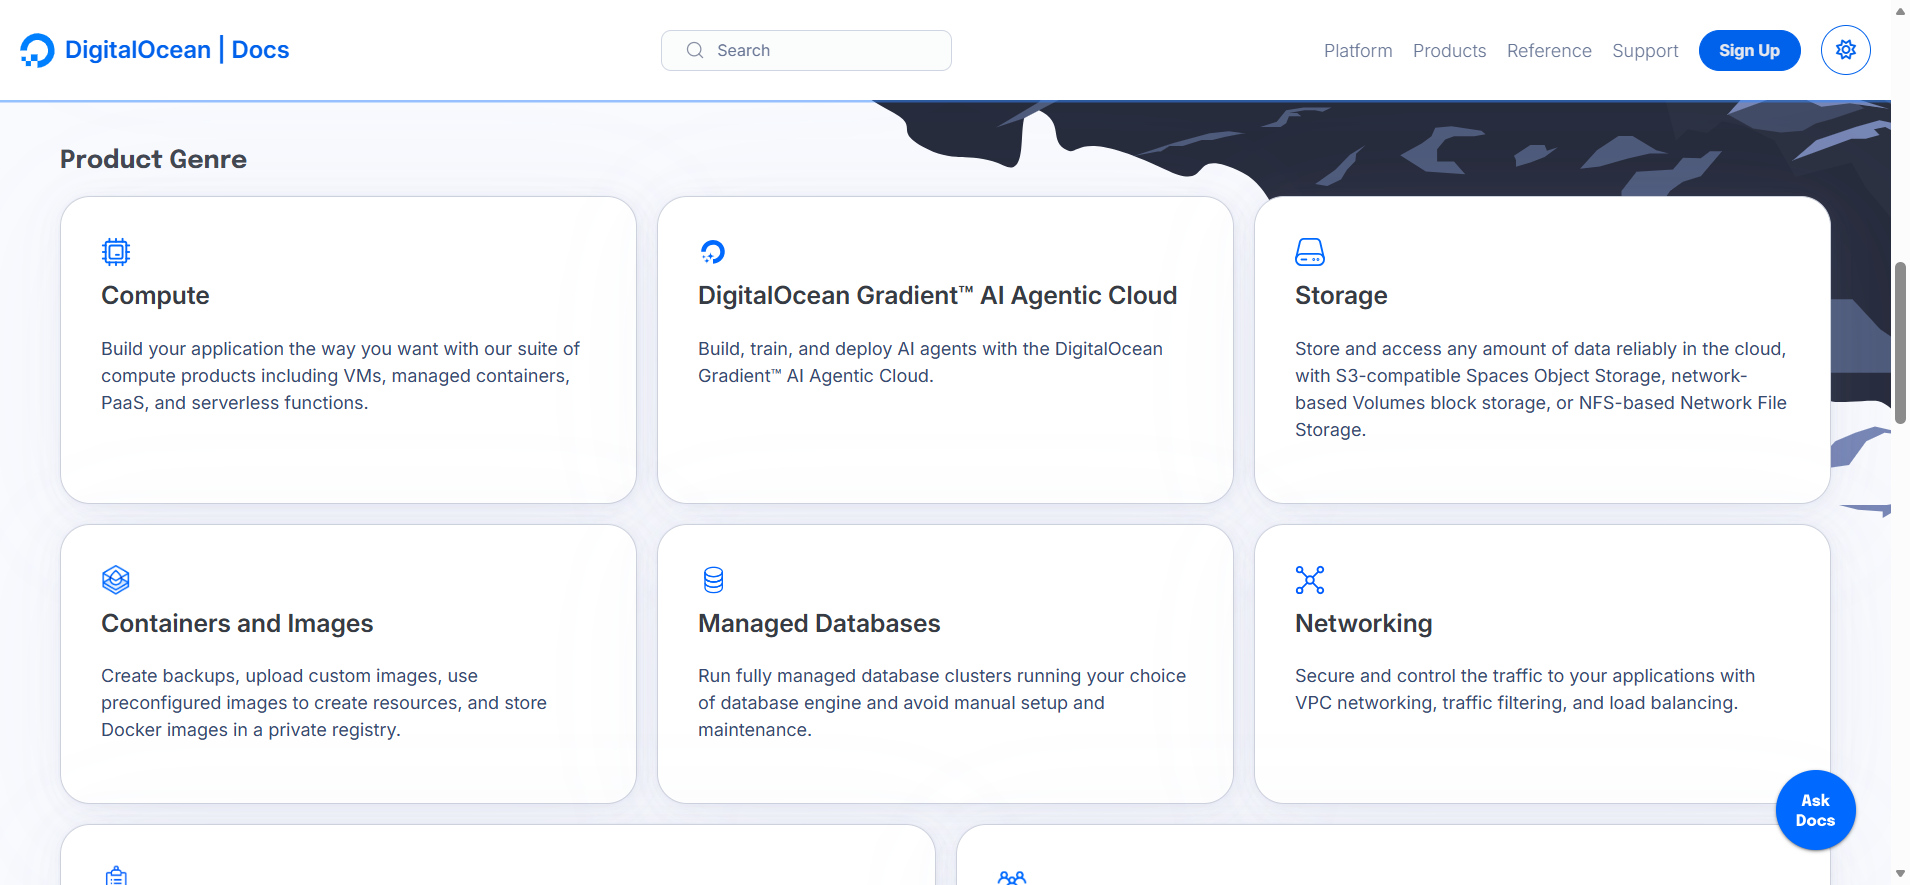Open DigitalOcean Gradient AI Agentic Cloud heading
1910x885 pixels.
pyautogui.click(x=937, y=296)
